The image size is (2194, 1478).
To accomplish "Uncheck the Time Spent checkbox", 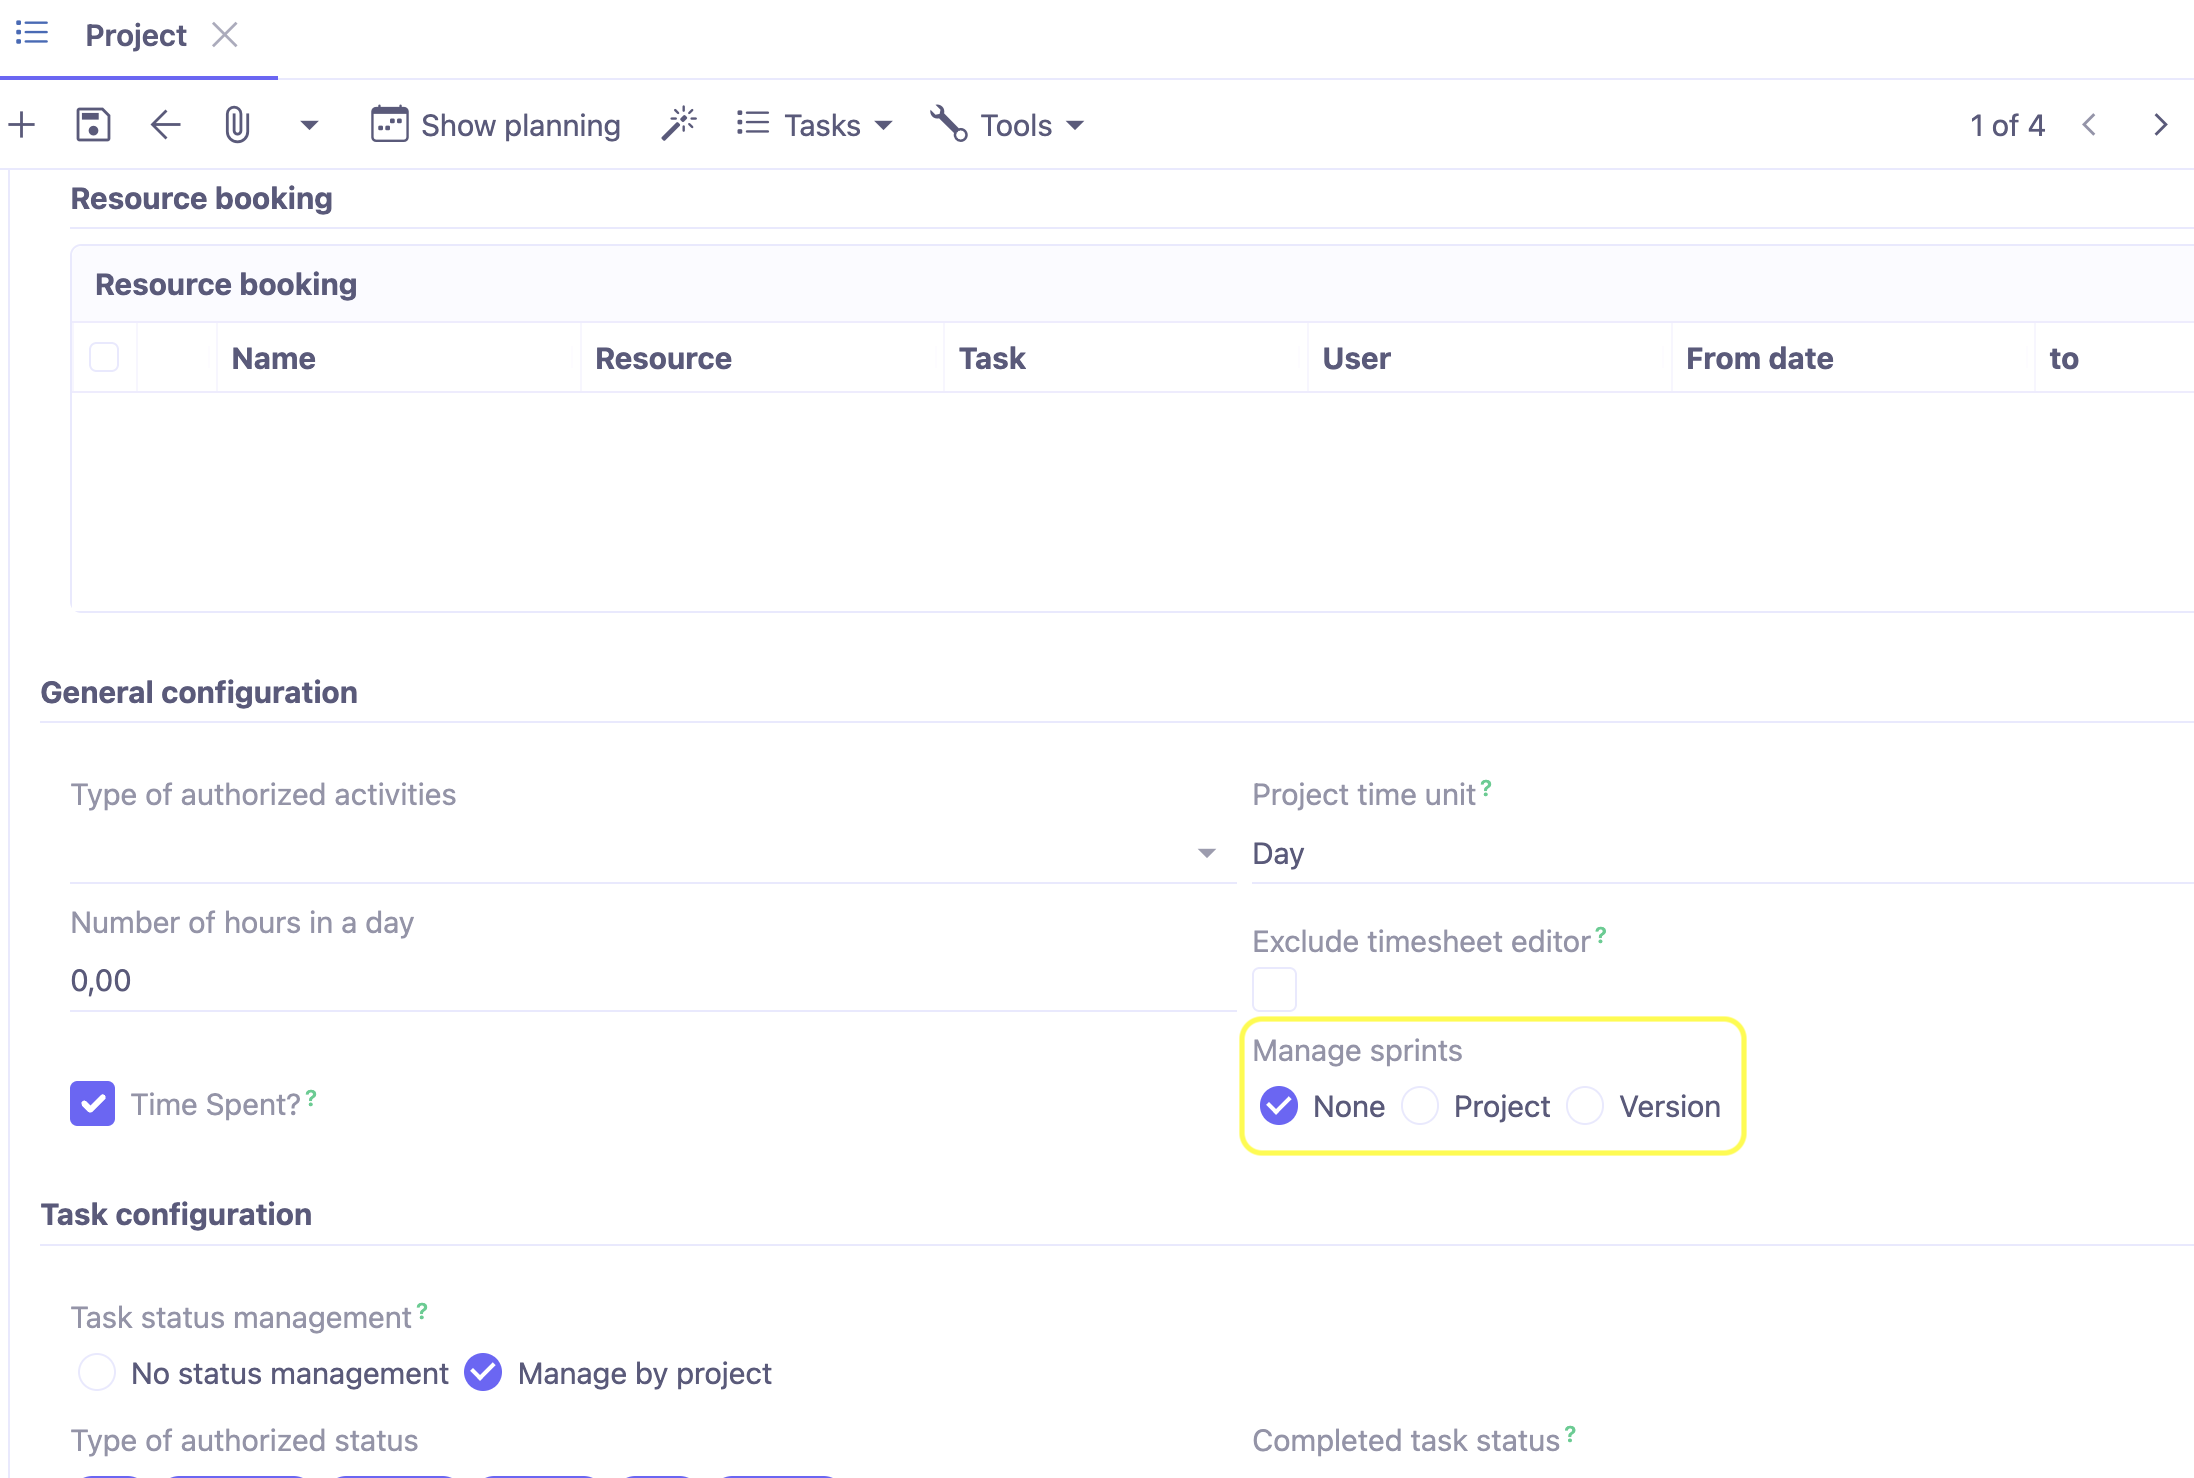I will pyautogui.click(x=92, y=1103).
